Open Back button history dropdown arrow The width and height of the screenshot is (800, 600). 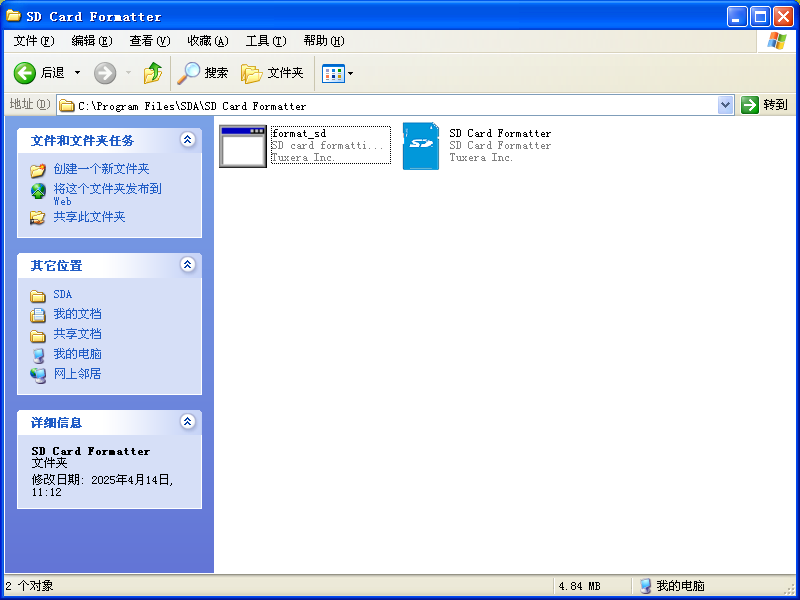click(78, 73)
